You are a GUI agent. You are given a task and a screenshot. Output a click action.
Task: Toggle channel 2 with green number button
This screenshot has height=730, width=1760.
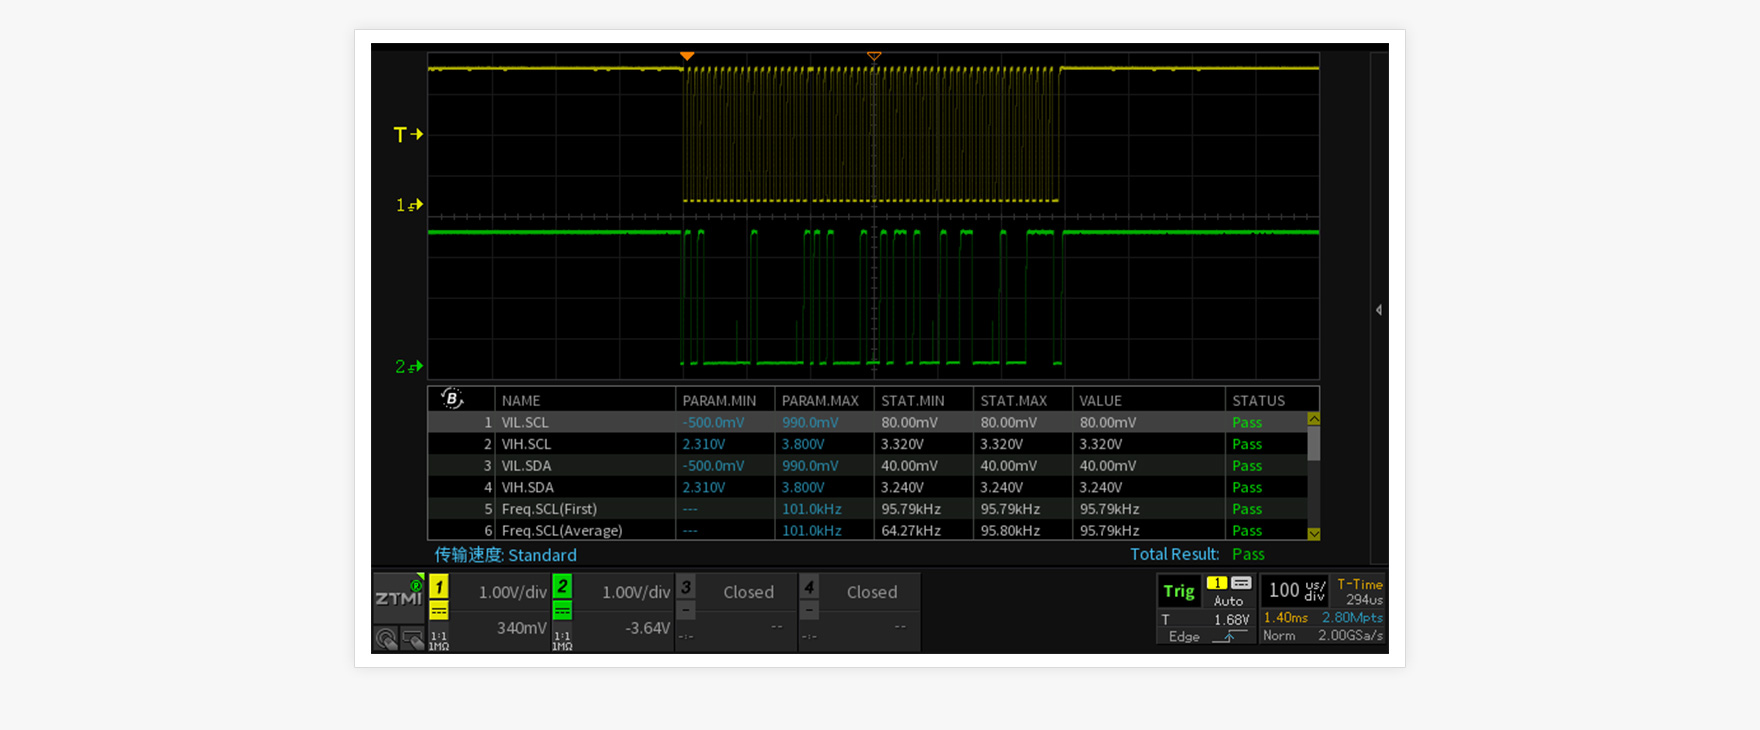coord(562,587)
